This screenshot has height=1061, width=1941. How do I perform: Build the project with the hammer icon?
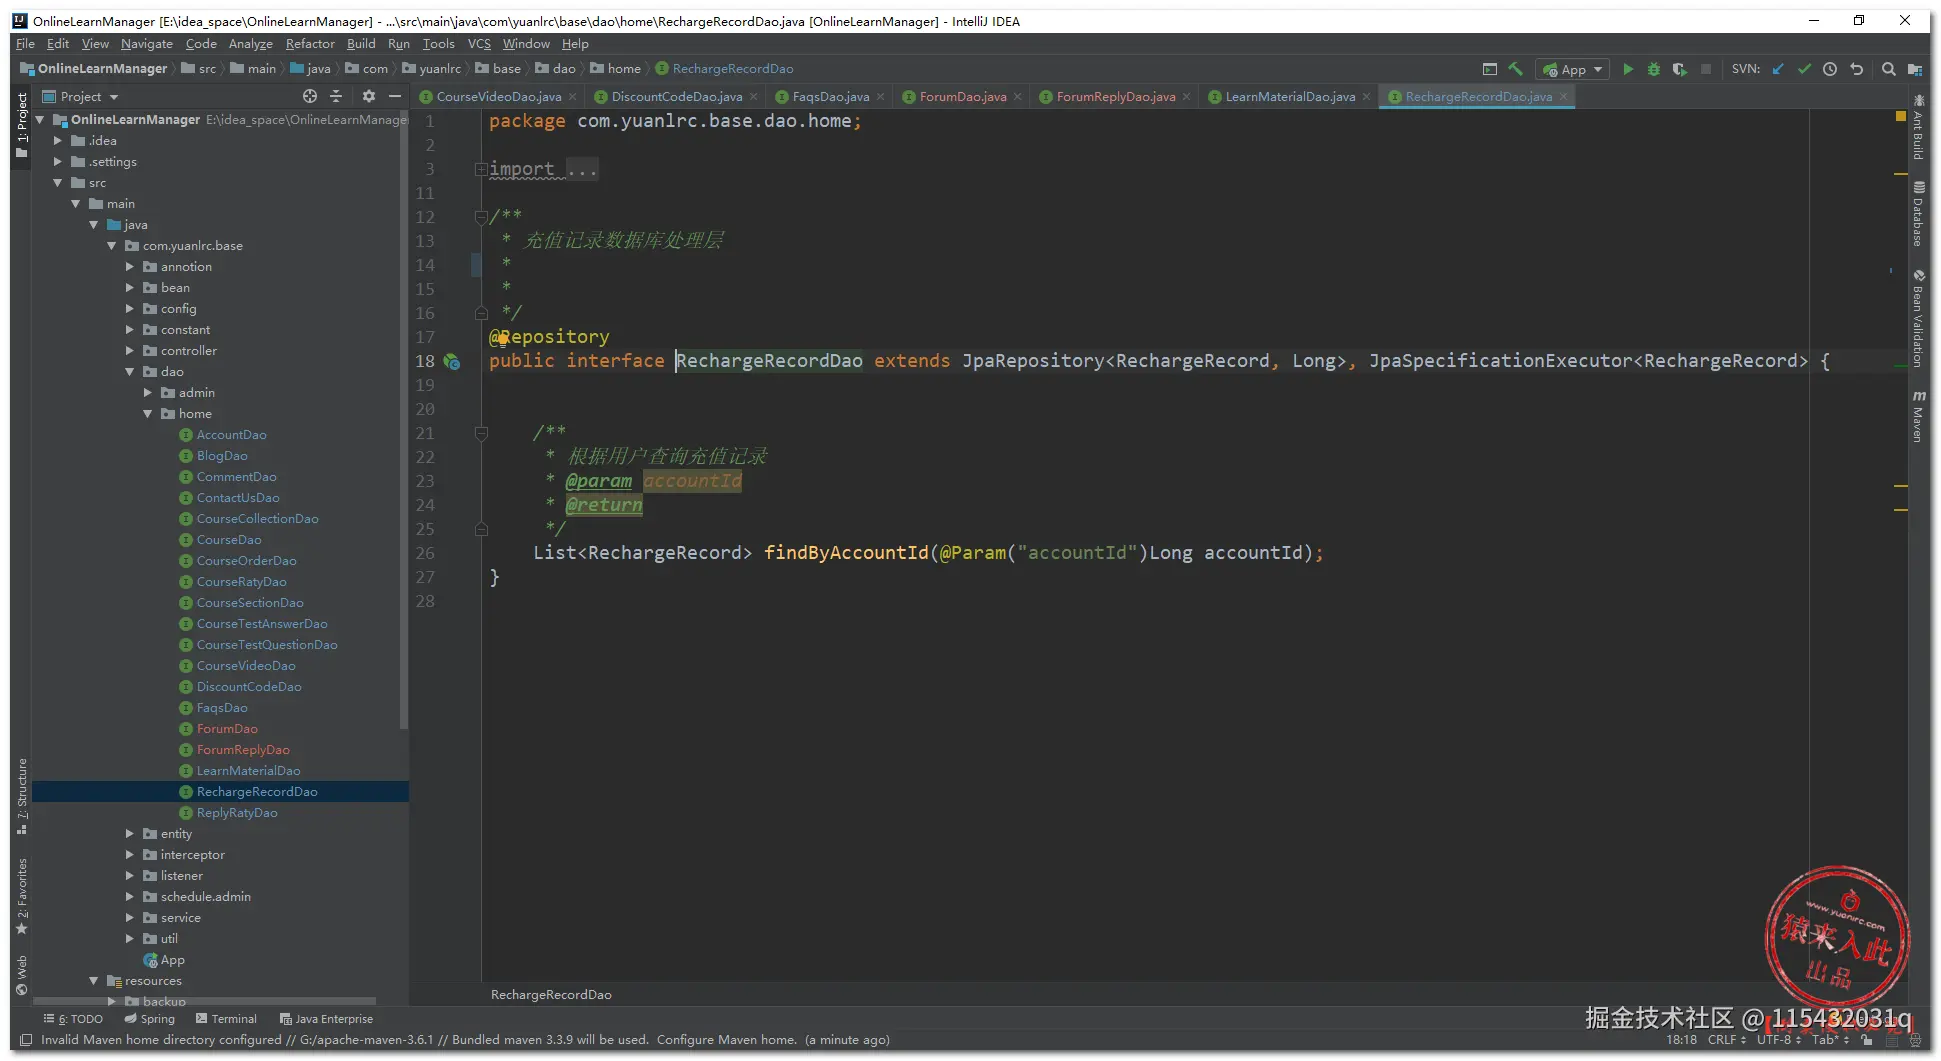(x=1516, y=69)
